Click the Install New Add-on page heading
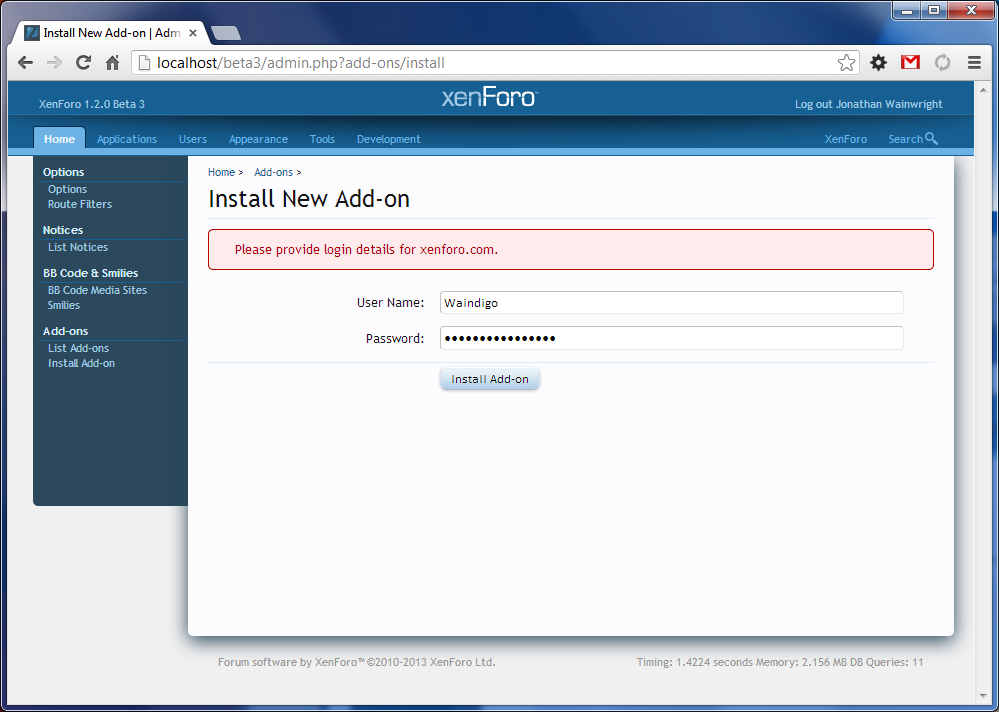Screen dimensions: 999x712 click(x=309, y=199)
